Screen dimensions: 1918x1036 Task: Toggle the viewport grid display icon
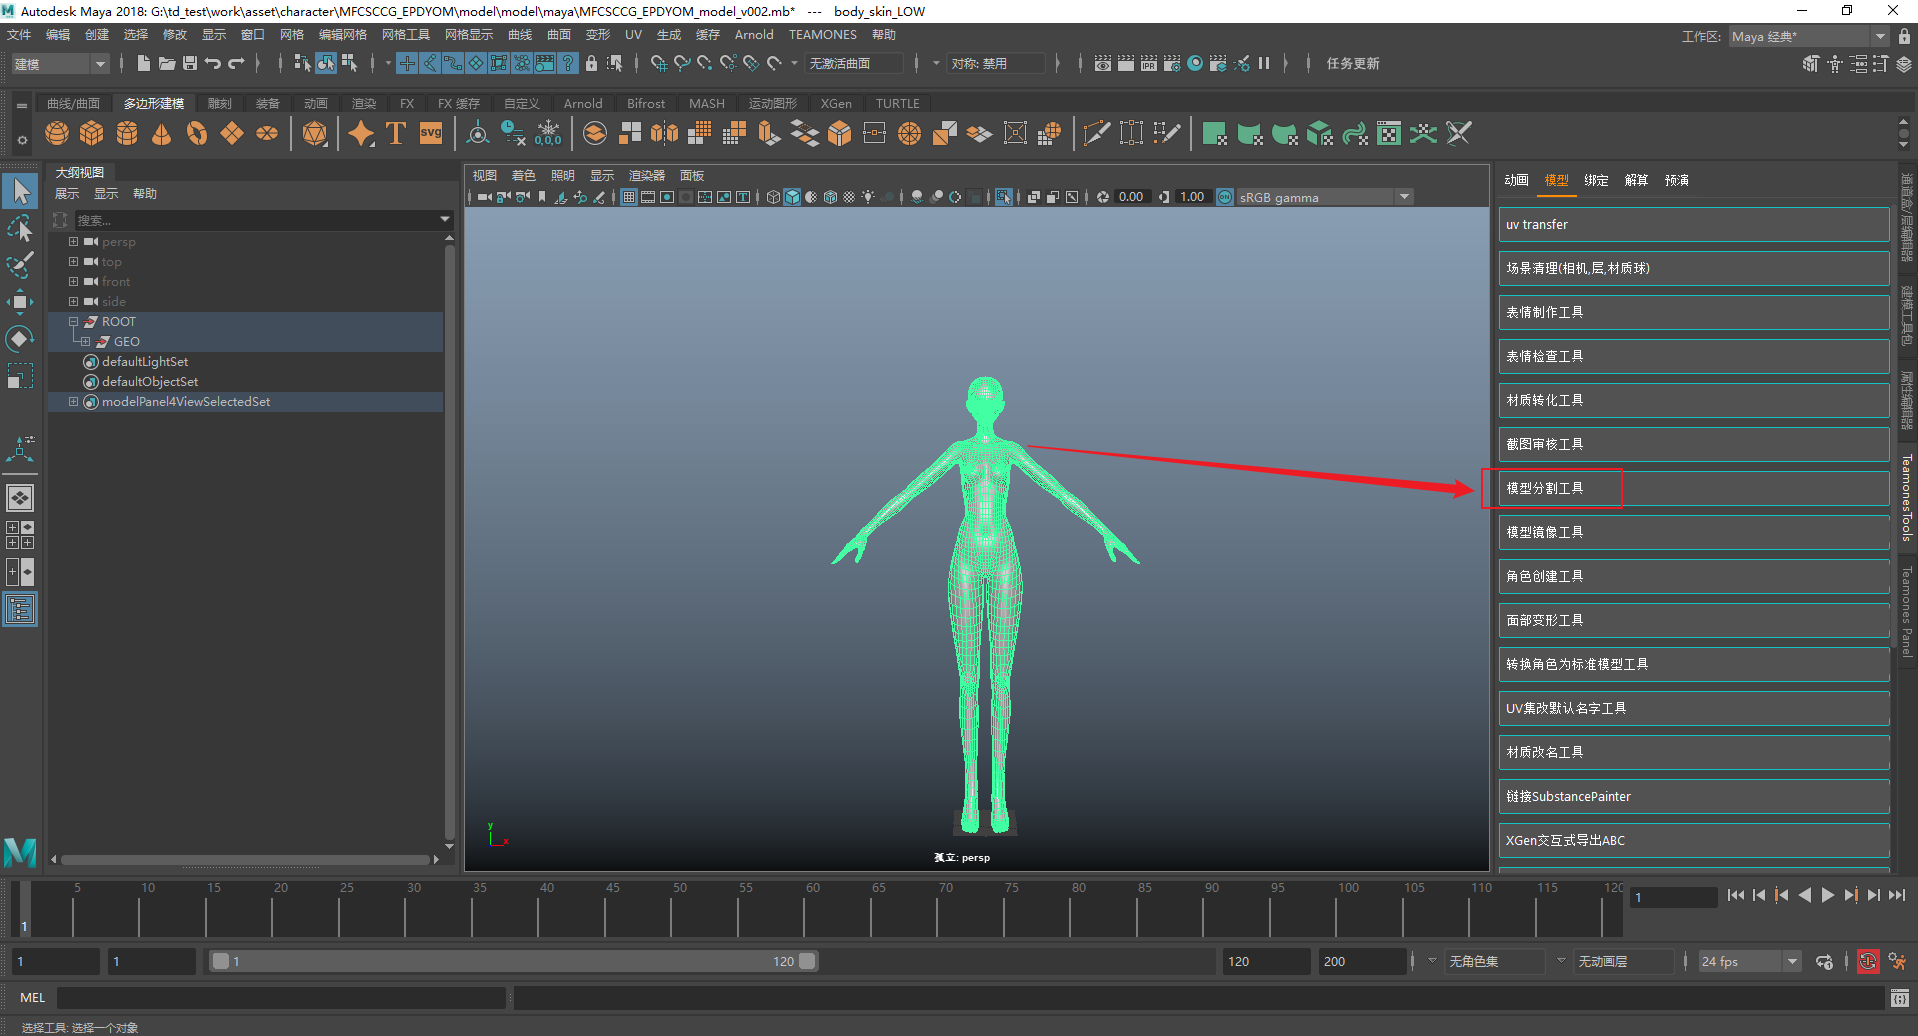point(629,197)
